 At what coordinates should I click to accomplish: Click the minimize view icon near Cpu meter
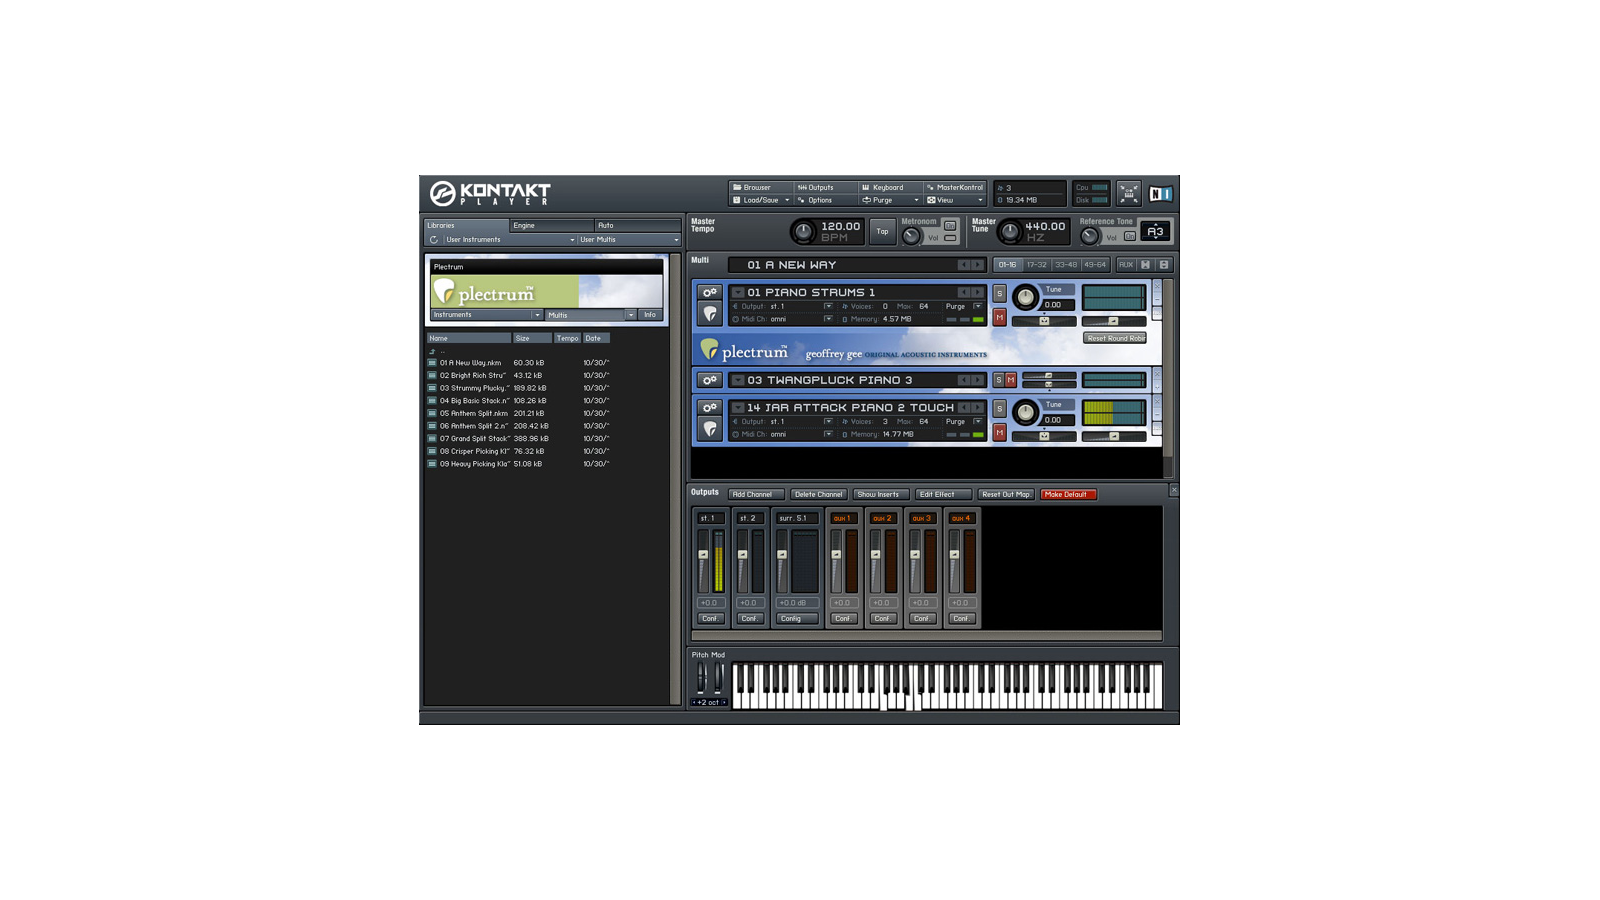(1128, 193)
